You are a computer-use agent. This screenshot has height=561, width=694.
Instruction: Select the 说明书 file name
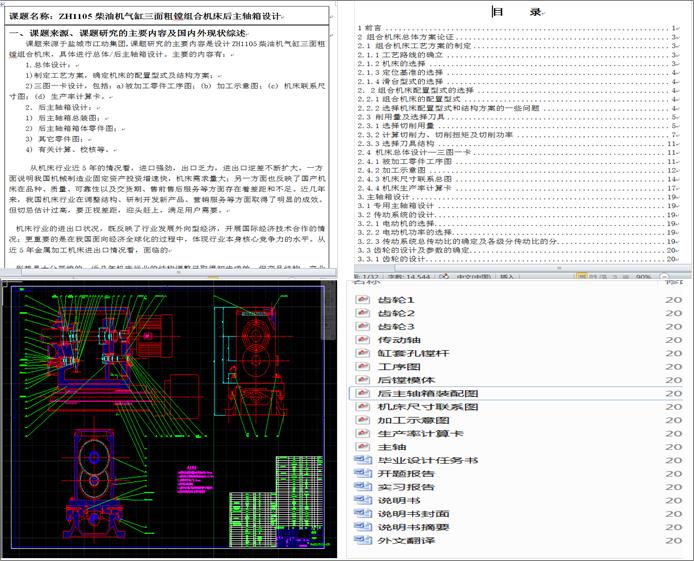tap(399, 500)
